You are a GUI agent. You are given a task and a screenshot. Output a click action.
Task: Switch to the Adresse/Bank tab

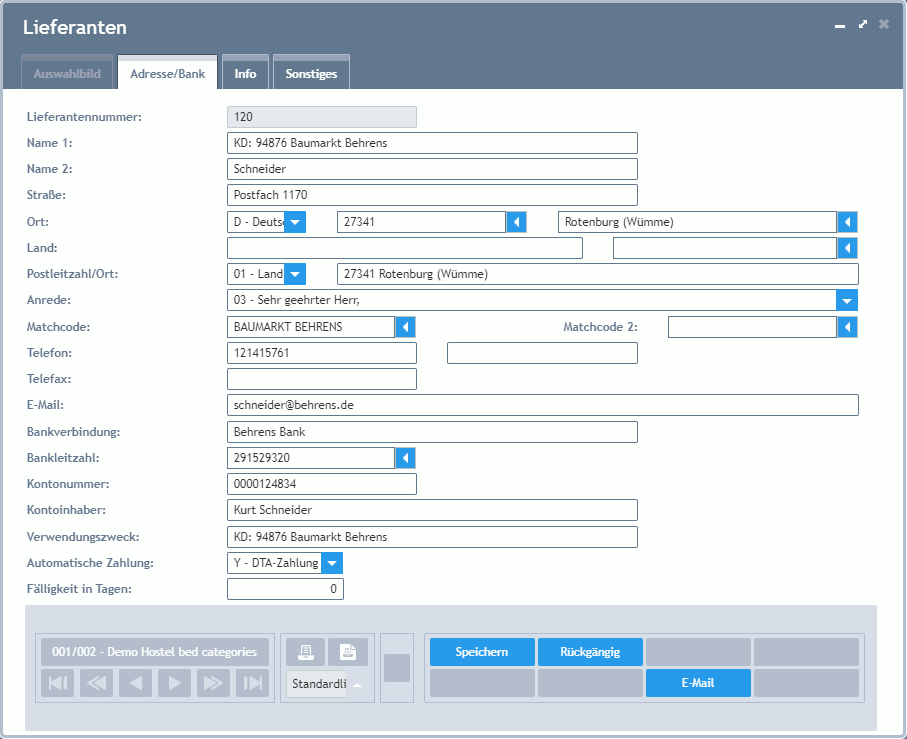(168, 73)
